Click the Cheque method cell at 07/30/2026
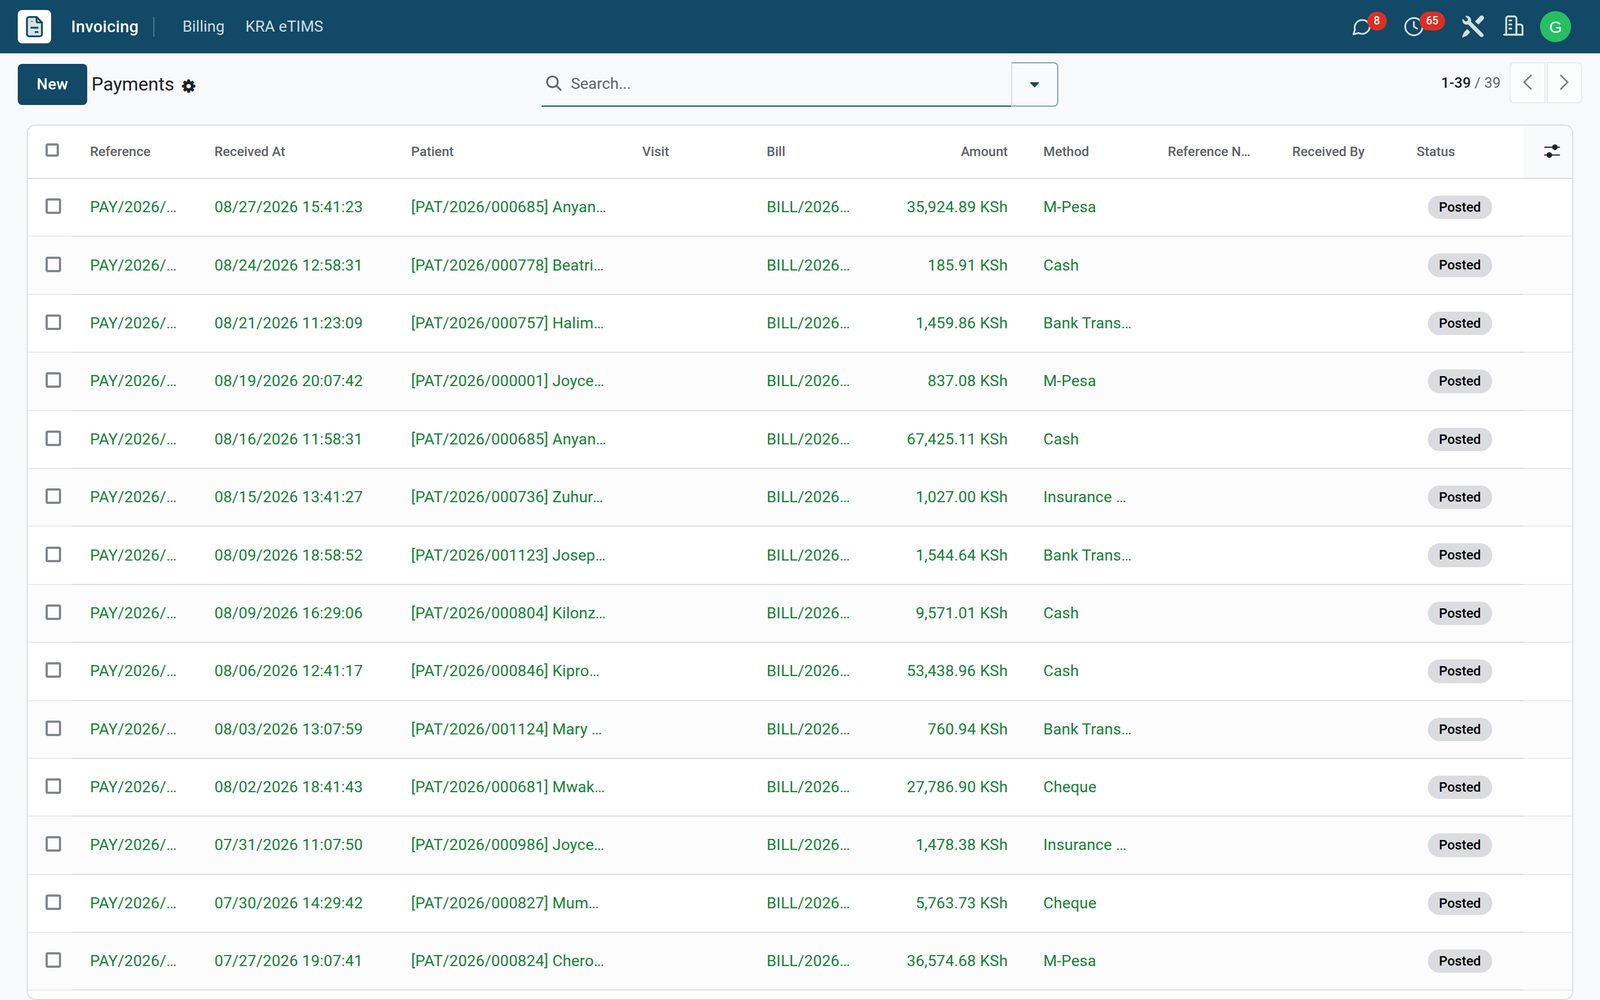Viewport: 1600px width, 1000px height. pyautogui.click(x=1069, y=903)
